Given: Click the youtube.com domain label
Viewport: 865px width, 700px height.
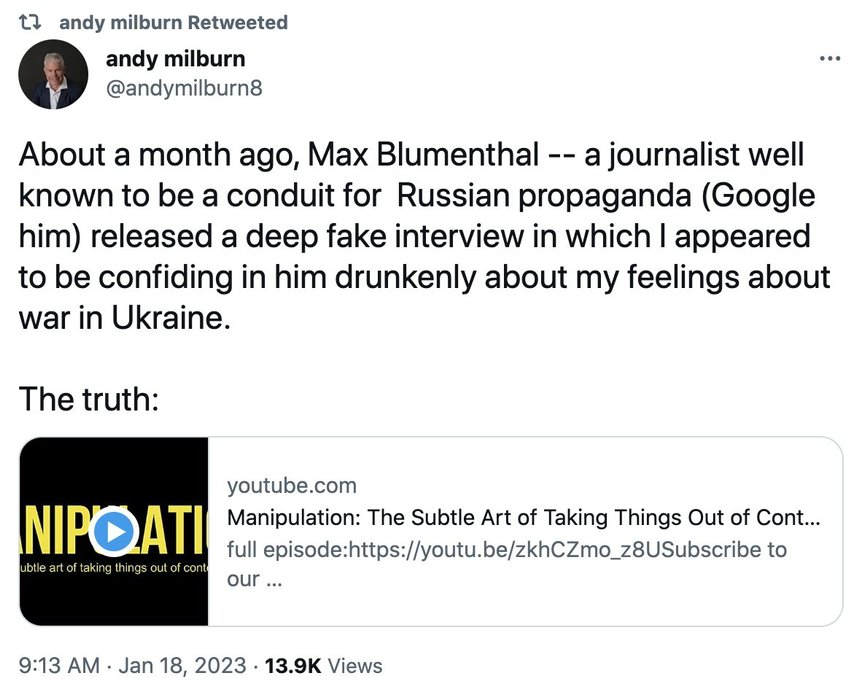Looking at the screenshot, I should [291, 486].
